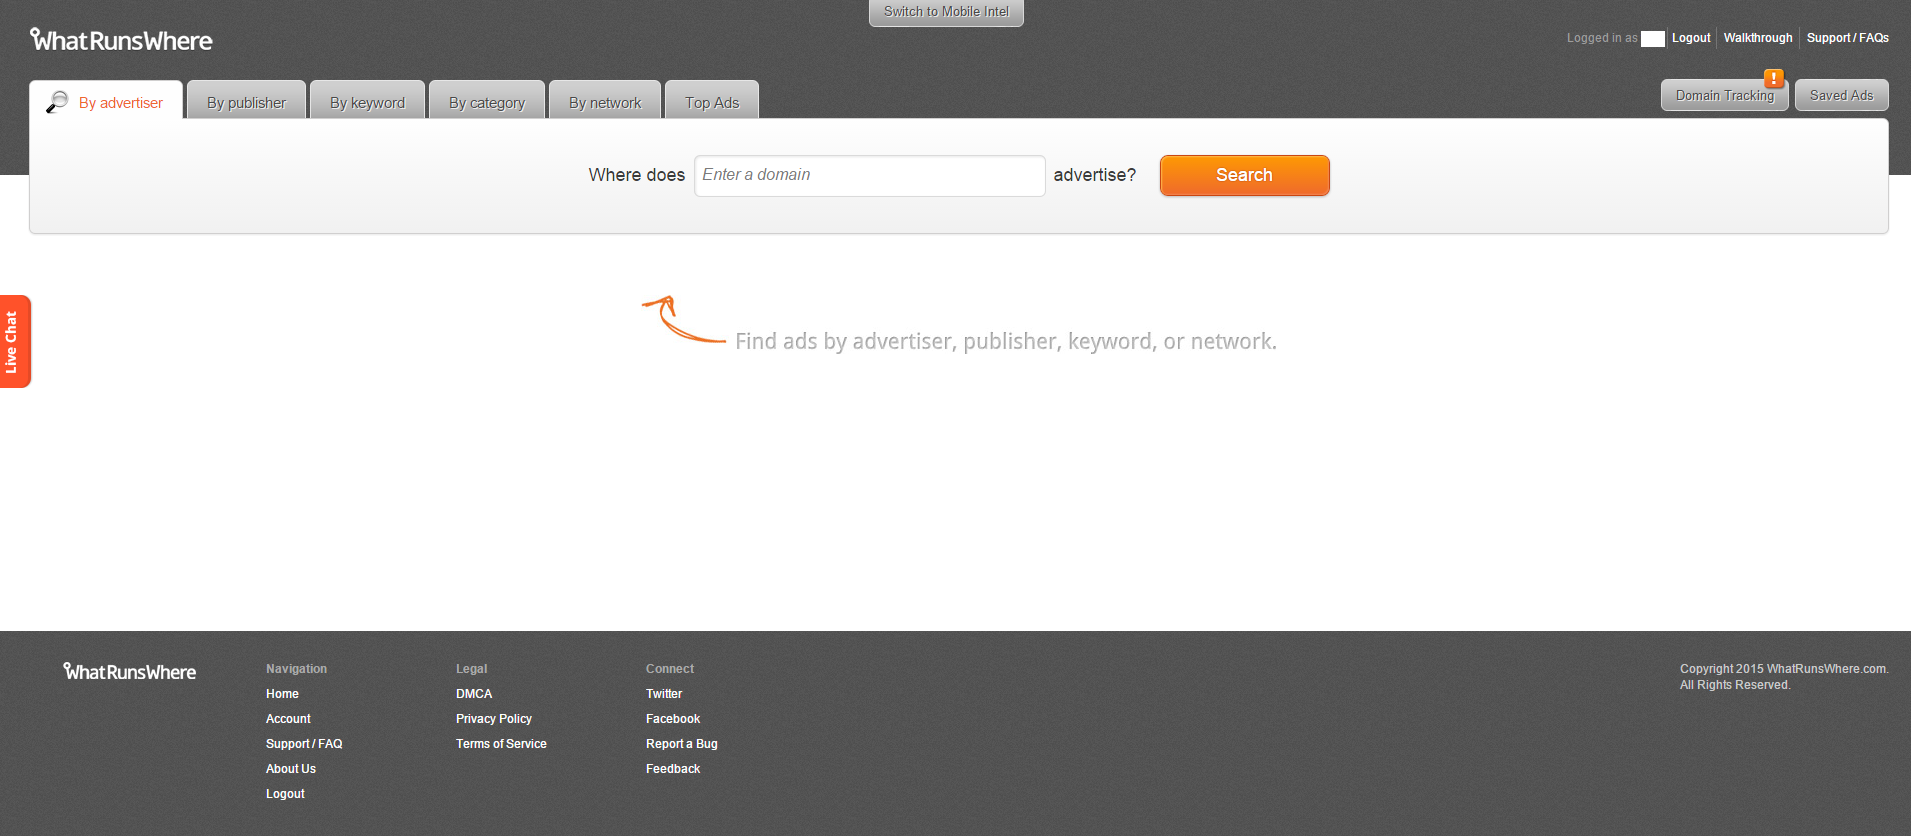This screenshot has width=1911, height=836.
Task: Click the "All Rights Reserved." text
Action: 1735,685
